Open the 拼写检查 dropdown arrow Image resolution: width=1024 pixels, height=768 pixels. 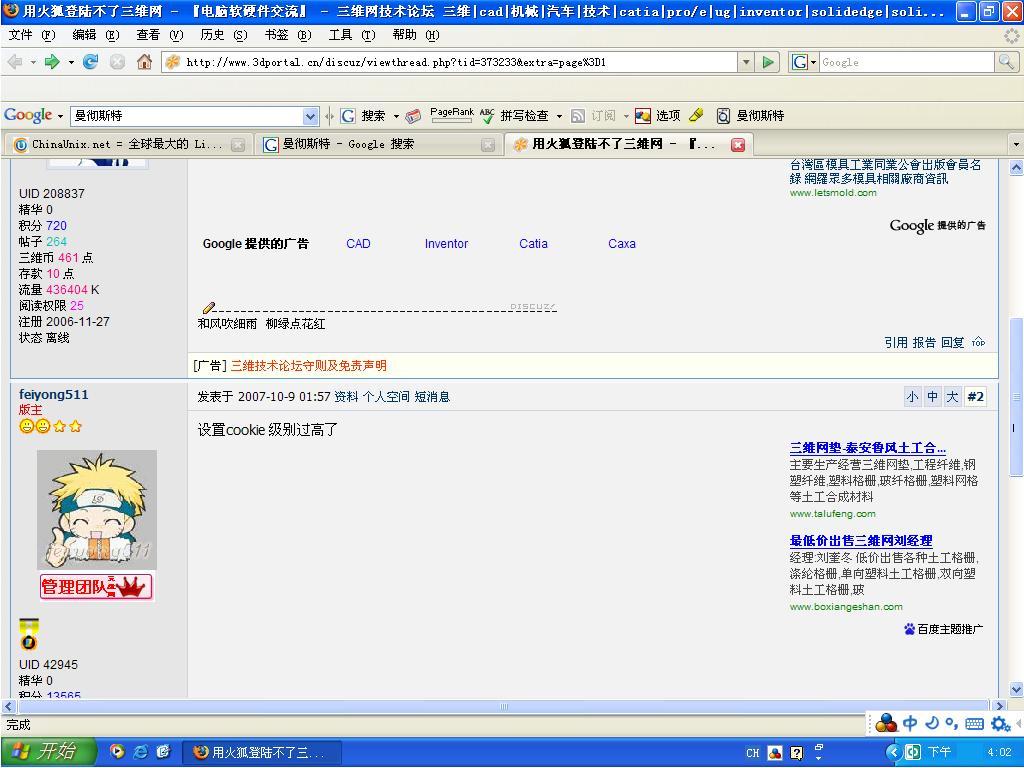tap(559, 116)
